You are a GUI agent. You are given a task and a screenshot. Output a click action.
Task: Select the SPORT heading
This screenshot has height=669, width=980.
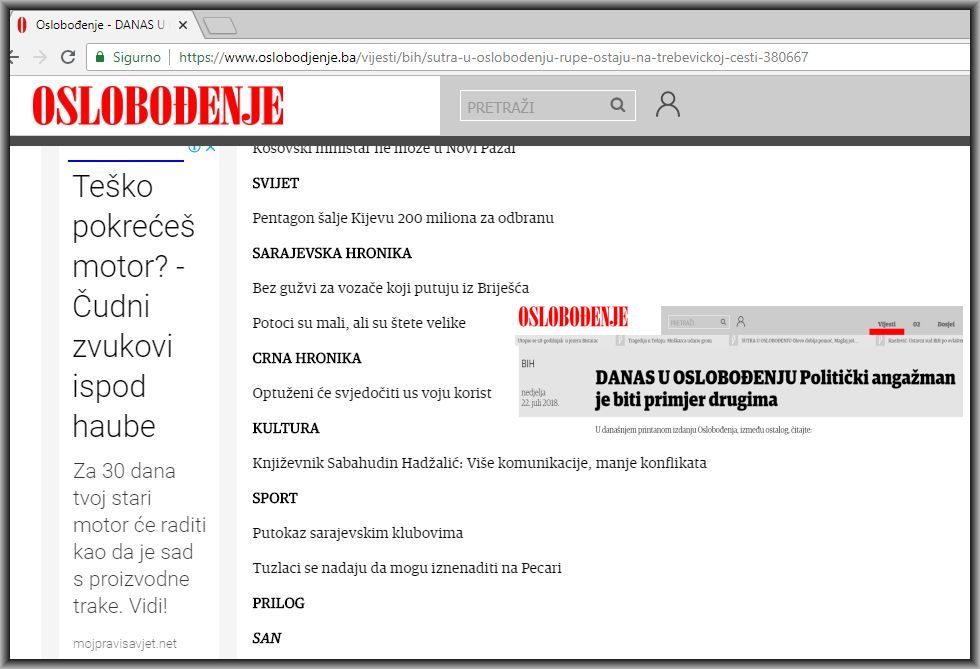pos(275,498)
